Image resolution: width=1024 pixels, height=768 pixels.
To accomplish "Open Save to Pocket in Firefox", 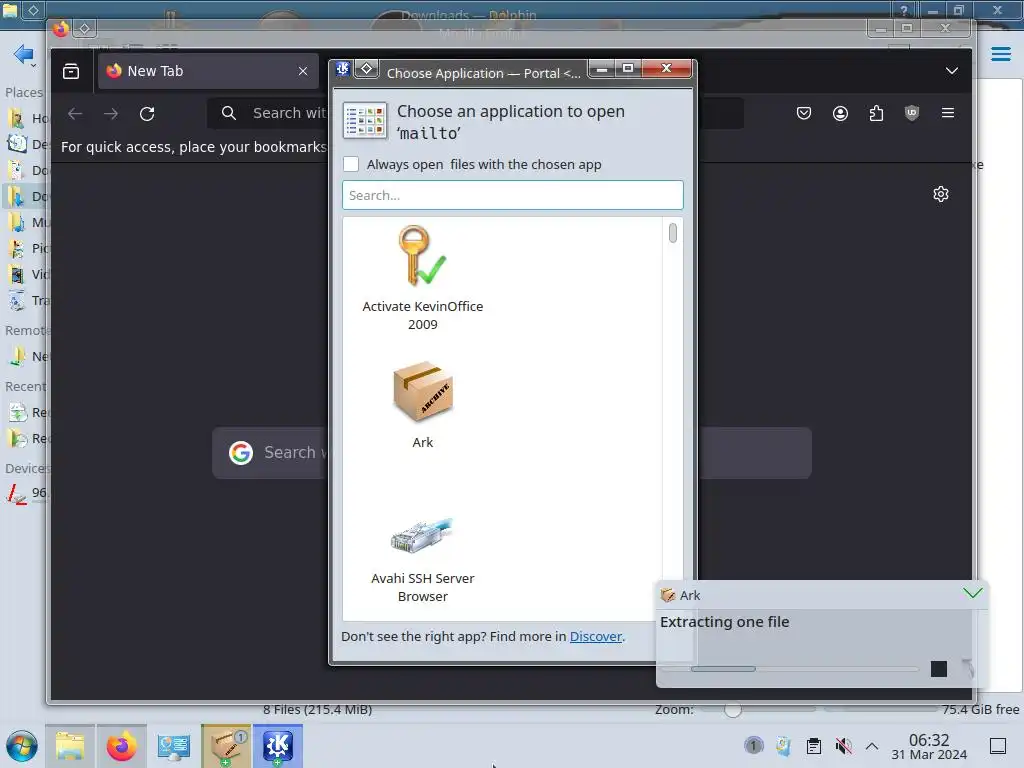I will (x=804, y=113).
